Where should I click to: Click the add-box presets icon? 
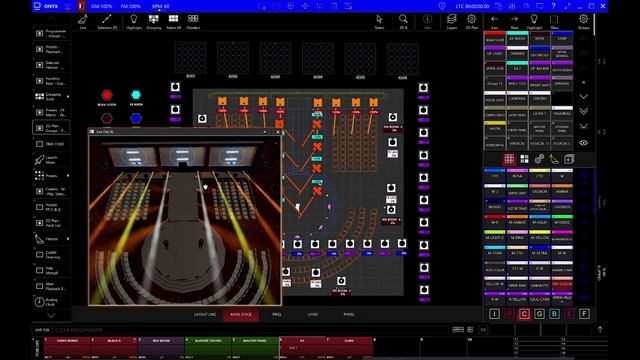[569, 159]
